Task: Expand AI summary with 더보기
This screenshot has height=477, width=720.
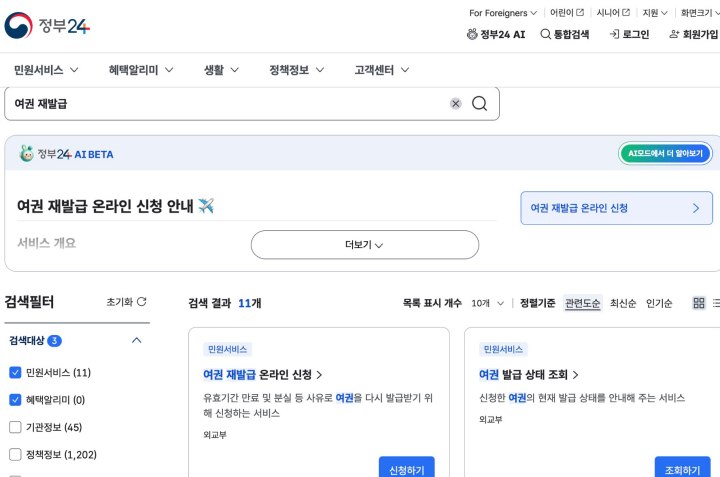Action: tap(365, 245)
